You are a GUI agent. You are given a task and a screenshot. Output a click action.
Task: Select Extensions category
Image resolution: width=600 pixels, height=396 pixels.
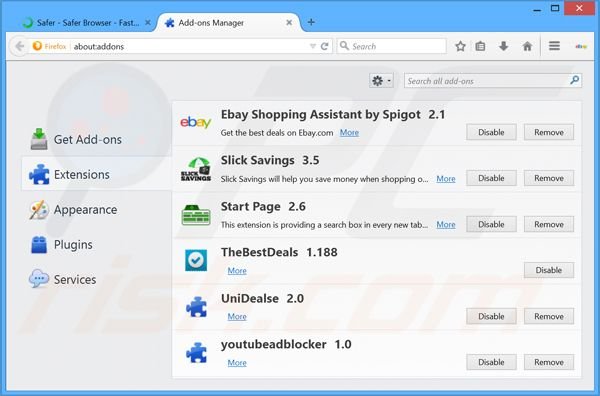click(x=96, y=174)
